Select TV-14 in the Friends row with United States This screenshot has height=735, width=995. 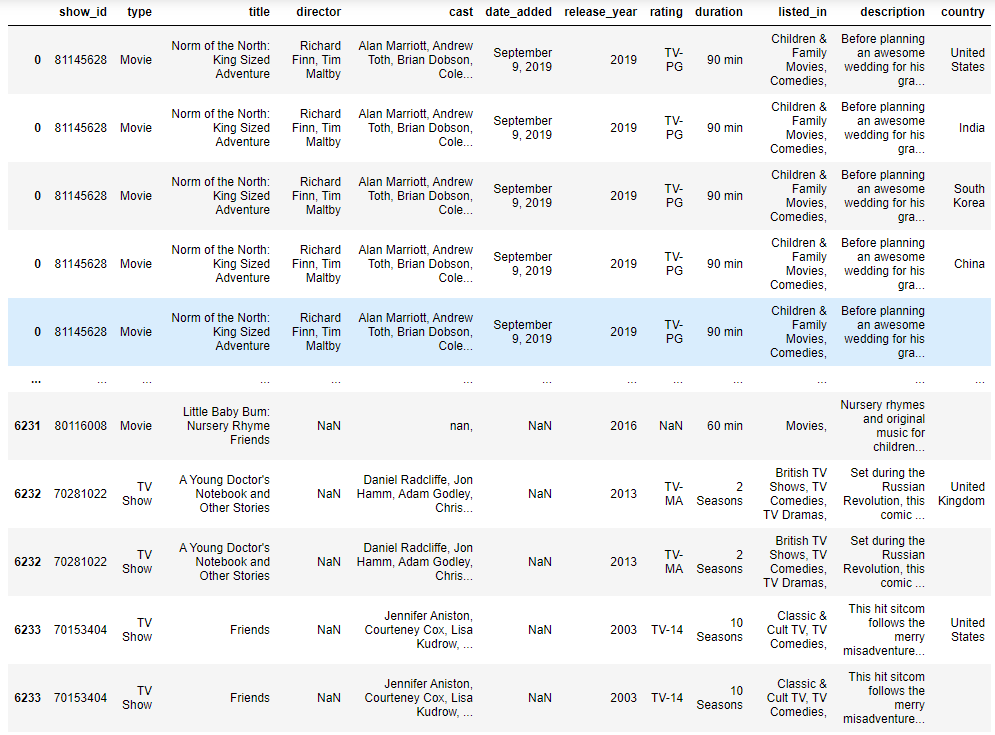667,630
